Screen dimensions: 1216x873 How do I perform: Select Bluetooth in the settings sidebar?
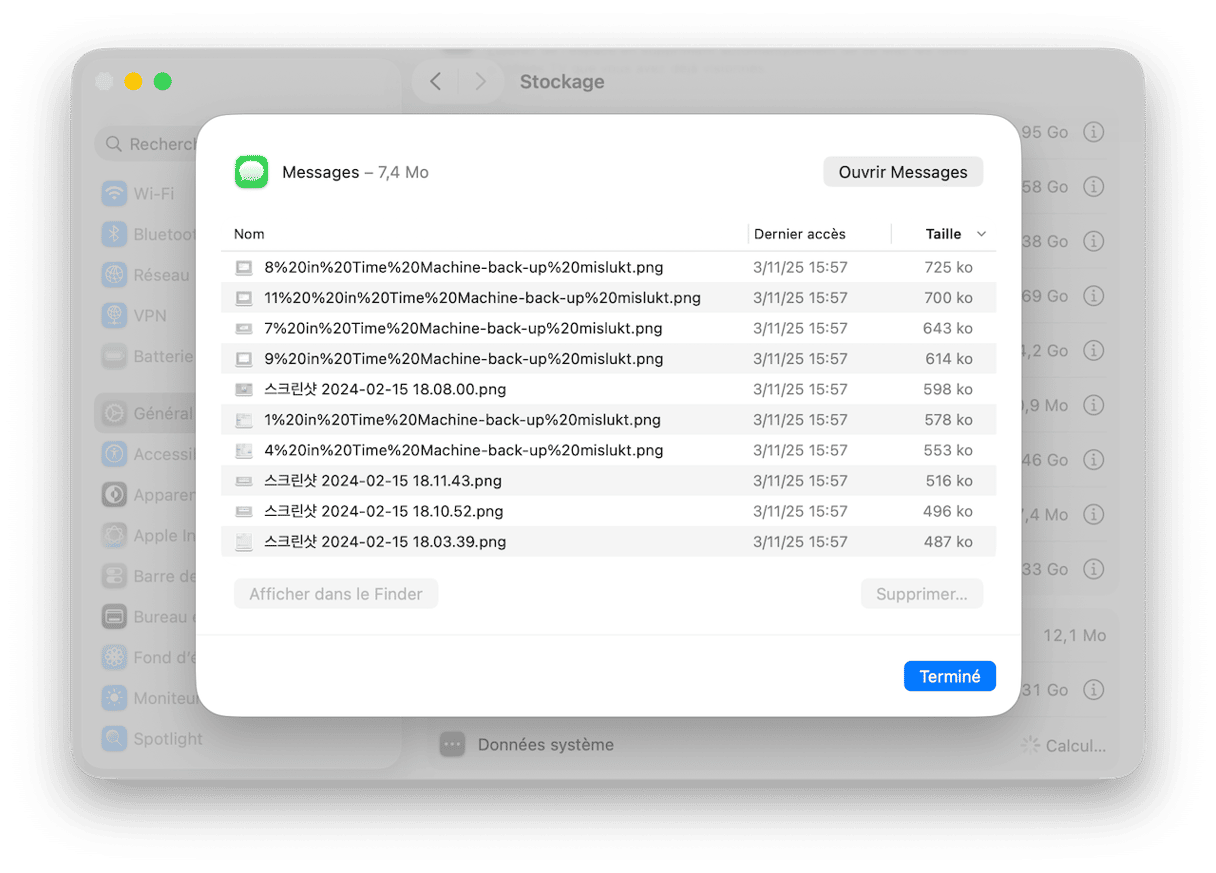(x=148, y=234)
